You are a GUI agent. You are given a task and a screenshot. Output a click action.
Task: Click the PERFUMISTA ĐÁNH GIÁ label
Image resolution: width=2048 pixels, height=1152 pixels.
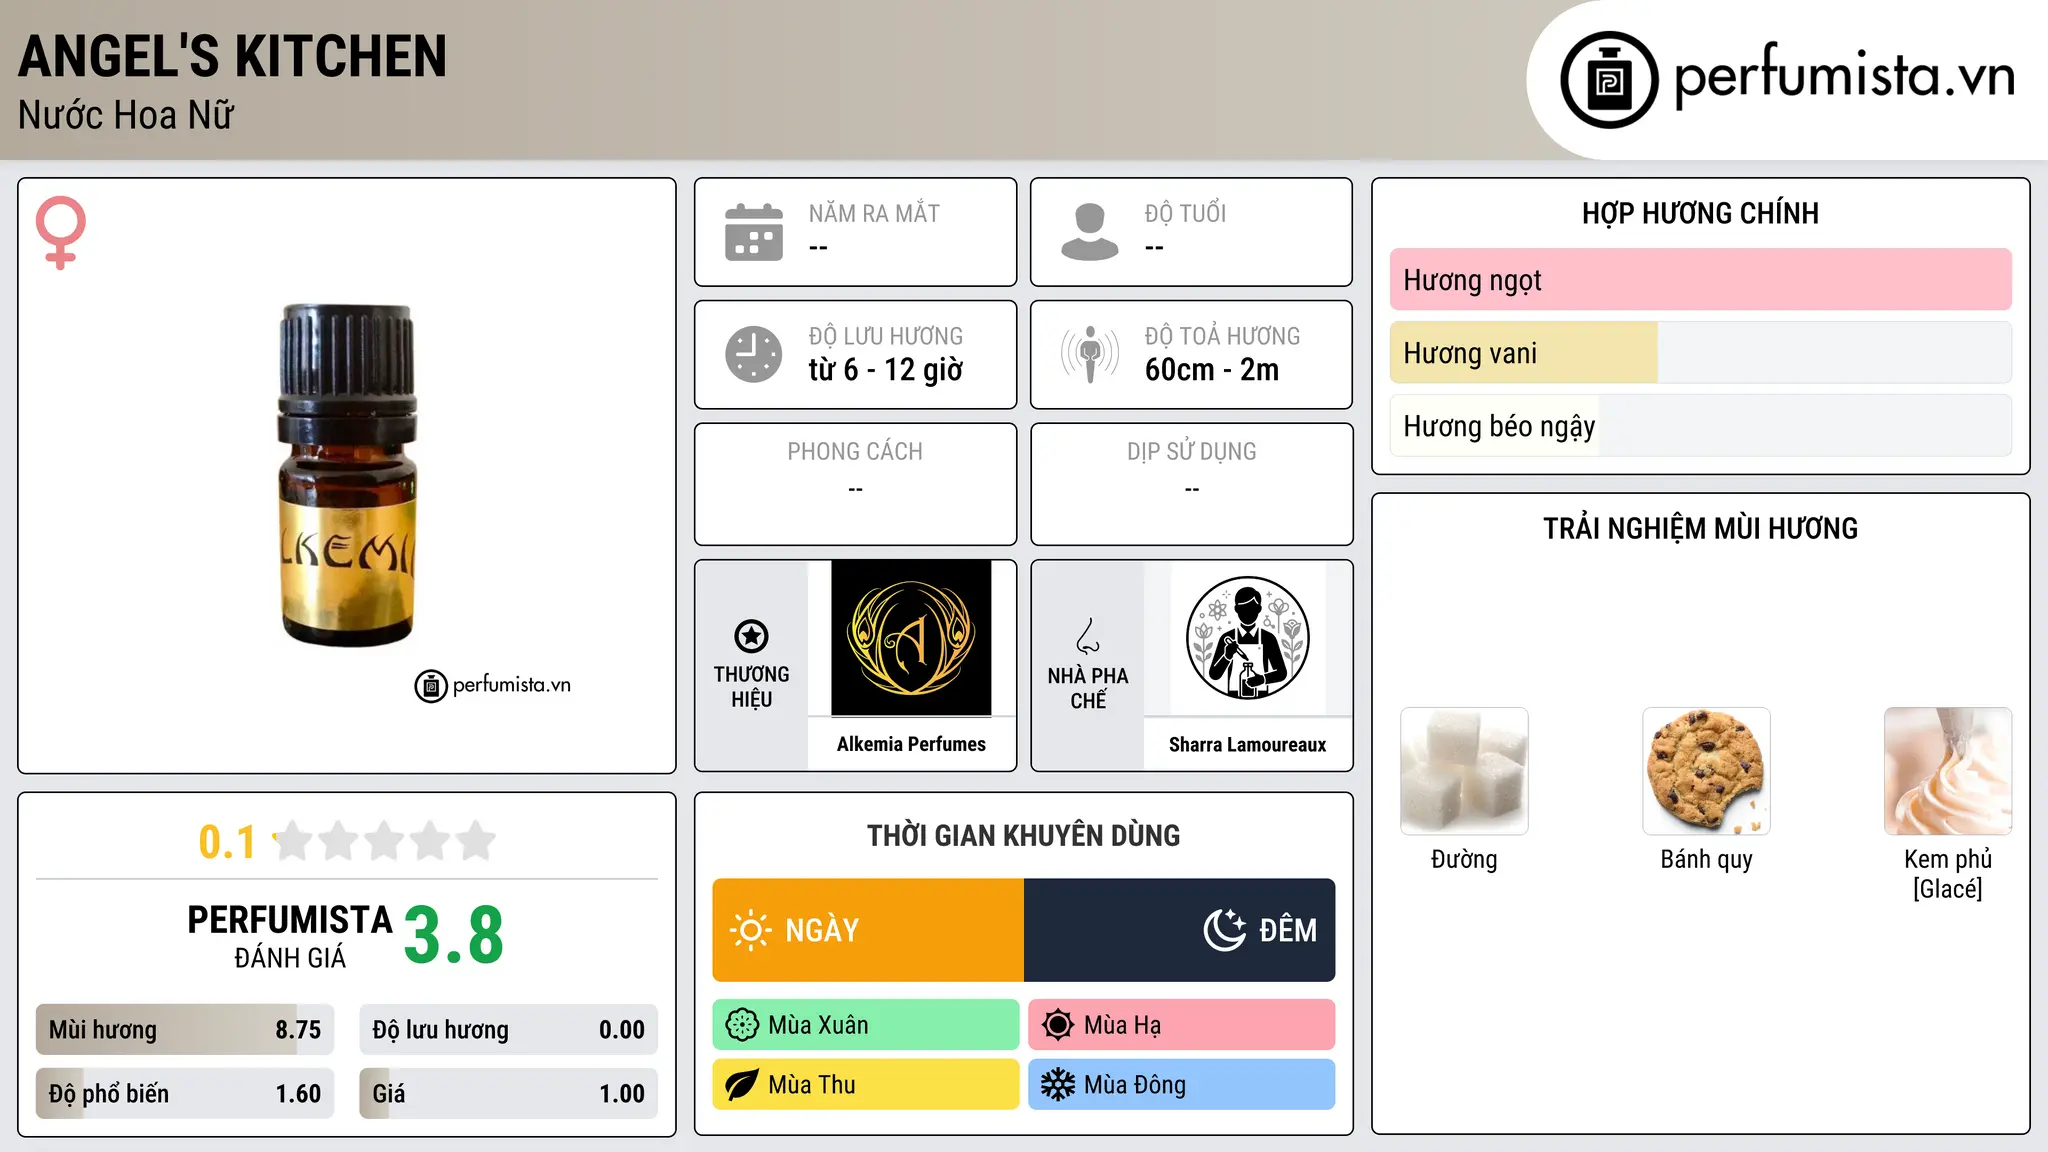point(290,936)
